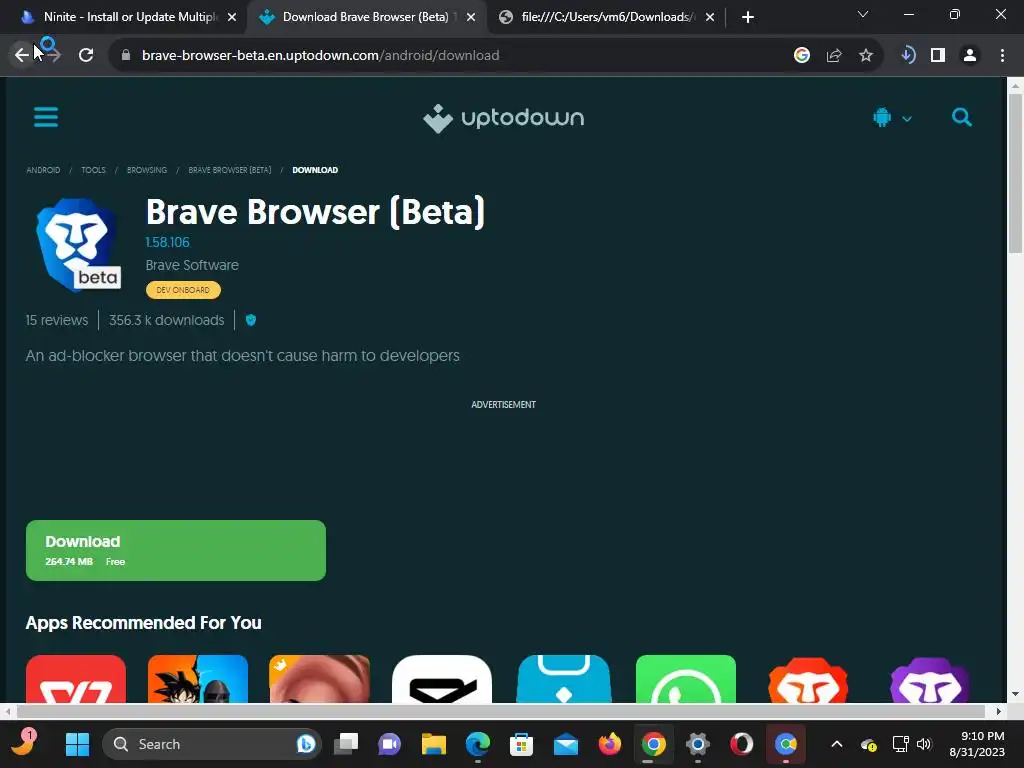Click the vertical page scrollbar
Viewport: 1024px width, 768px height.
point(1015,173)
